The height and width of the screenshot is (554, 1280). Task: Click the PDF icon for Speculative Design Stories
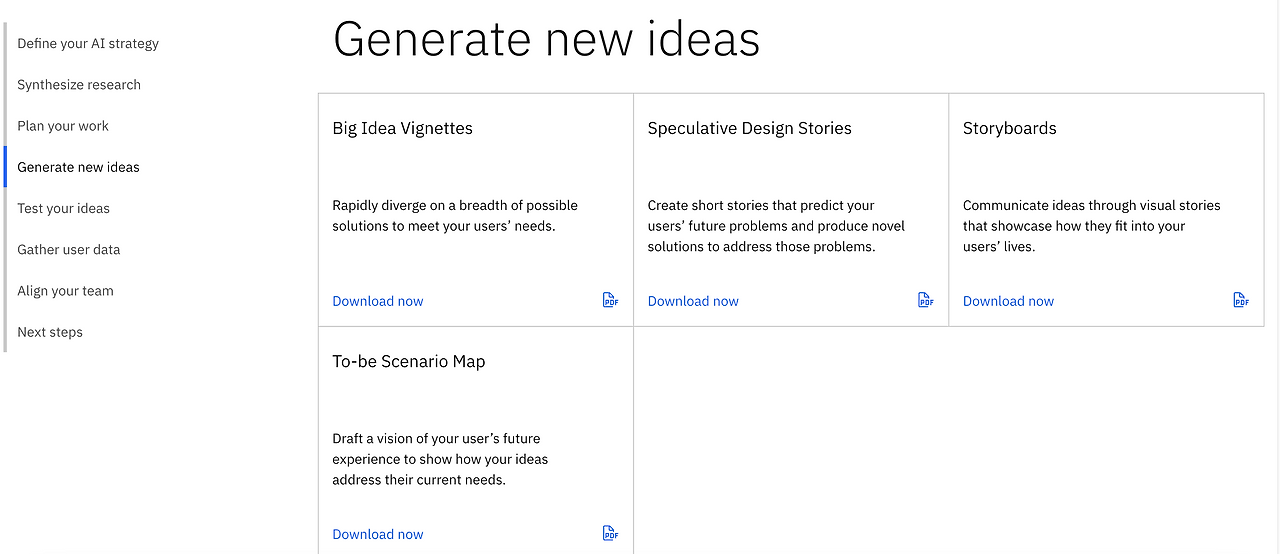click(925, 300)
